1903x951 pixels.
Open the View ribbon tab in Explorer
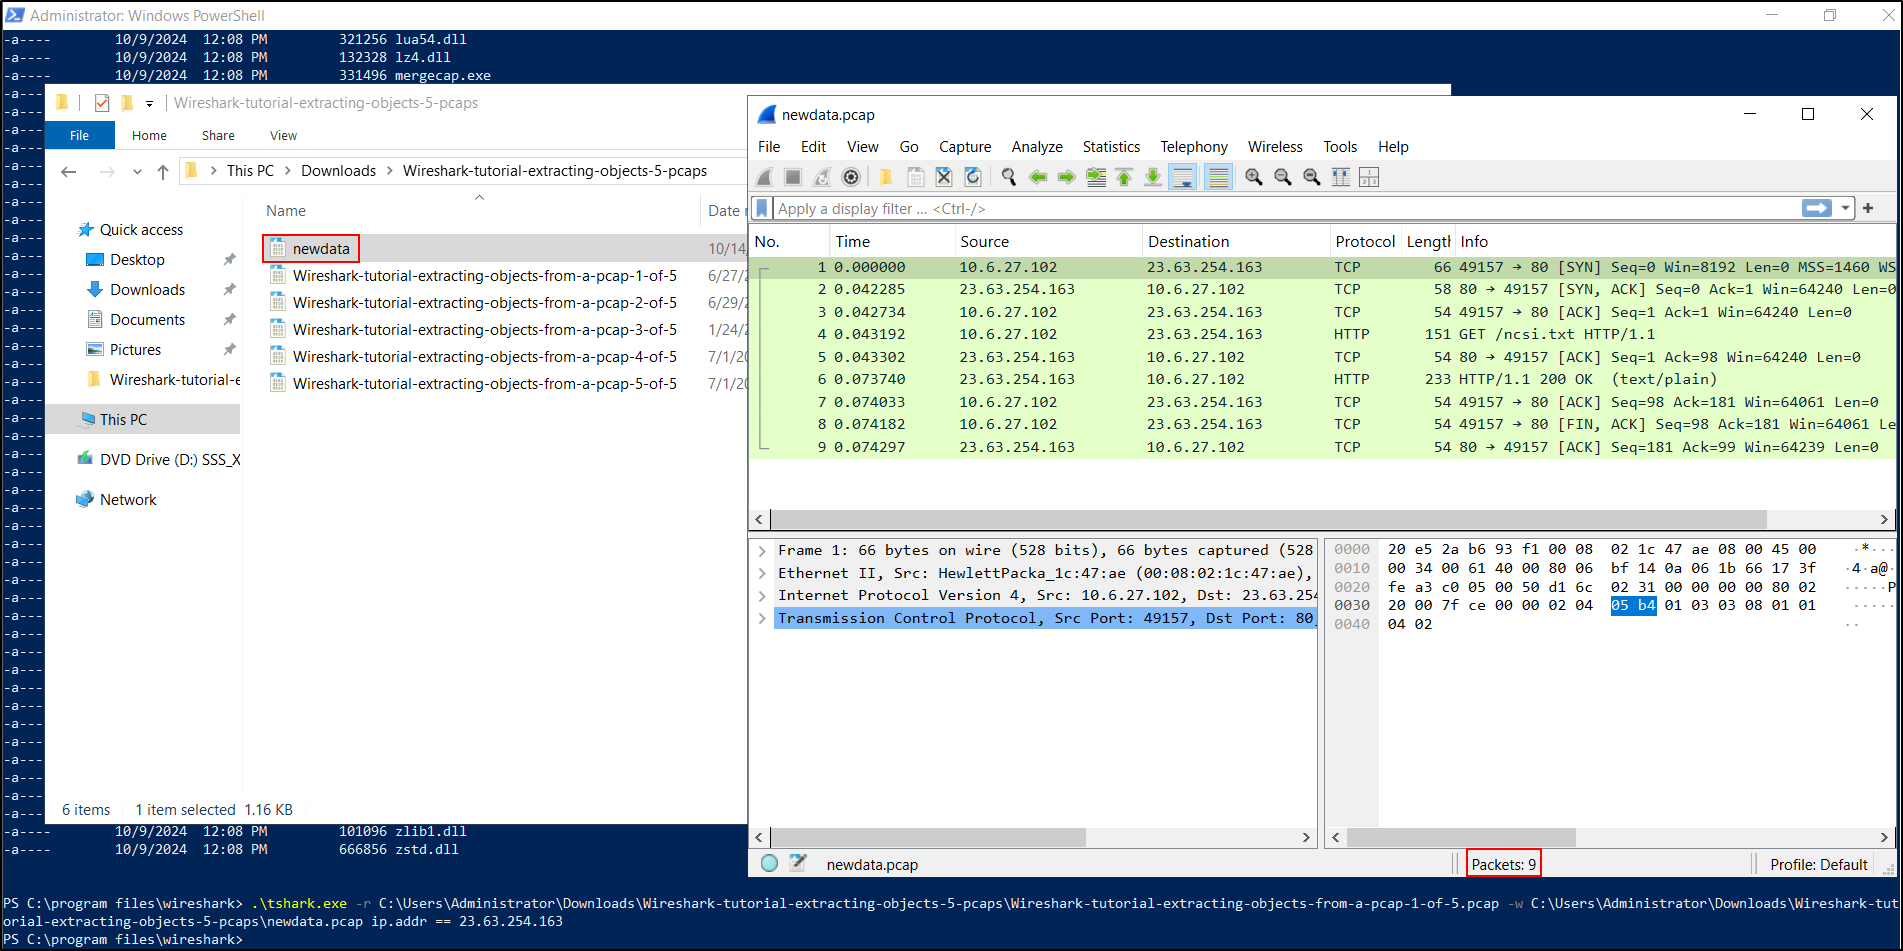[x=283, y=135]
